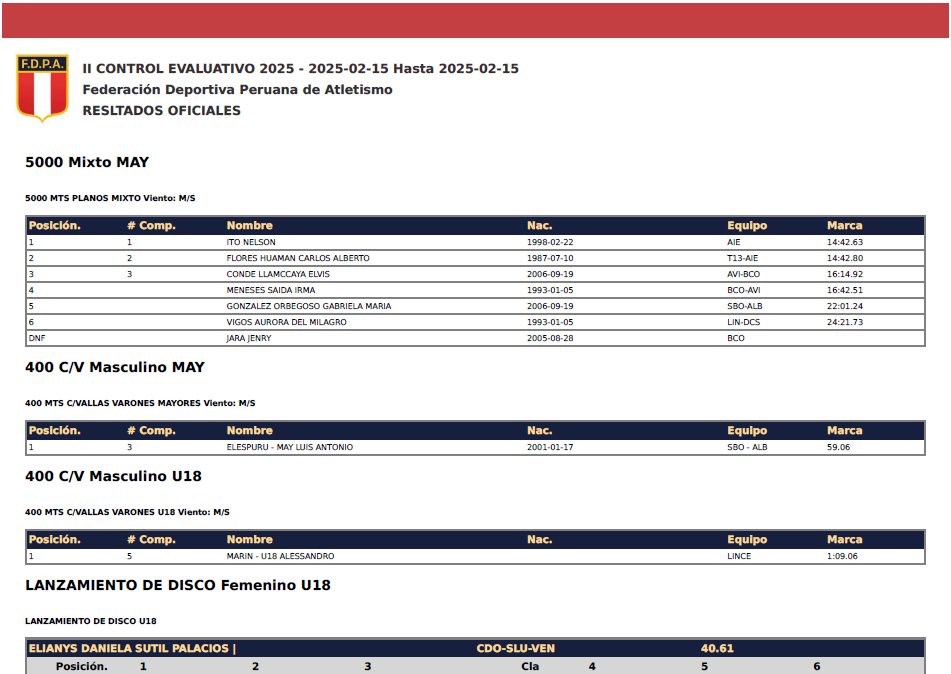Click FLORES HUAMAN CARLOS ALBERTO entry
Viewport: 951px width, 674px height.
pyautogui.click(x=298, y=258)
